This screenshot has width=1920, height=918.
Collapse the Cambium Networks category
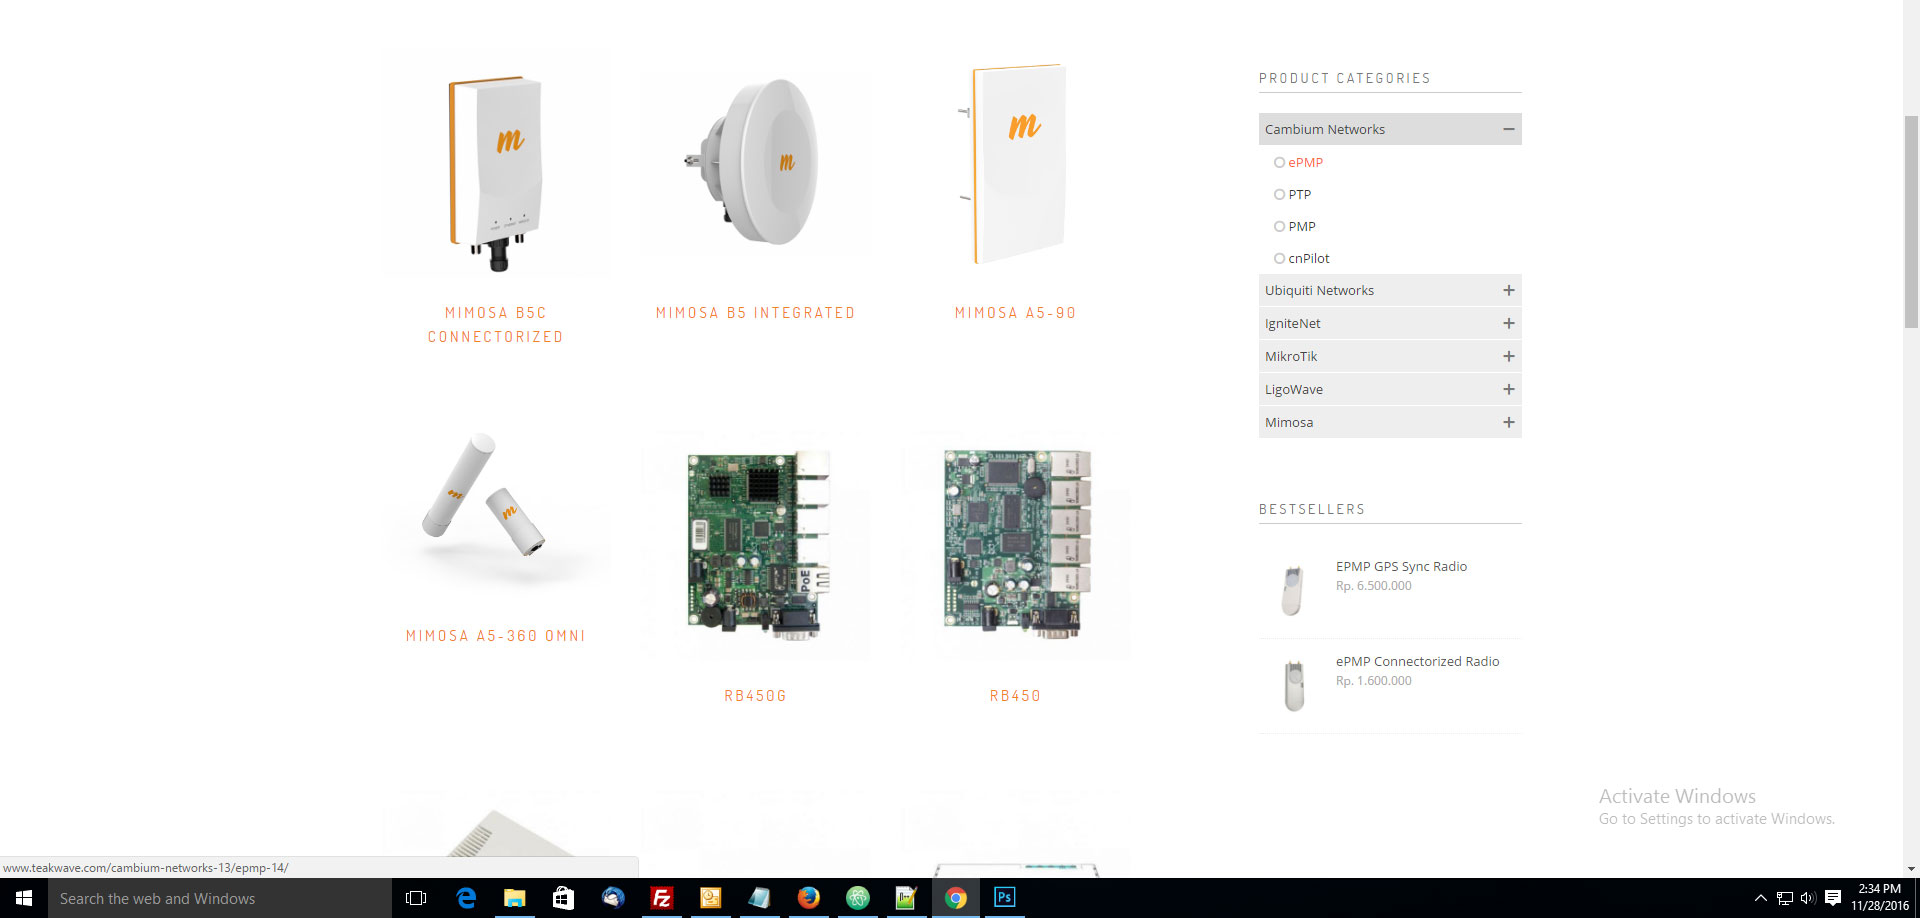coord(1508,129)
